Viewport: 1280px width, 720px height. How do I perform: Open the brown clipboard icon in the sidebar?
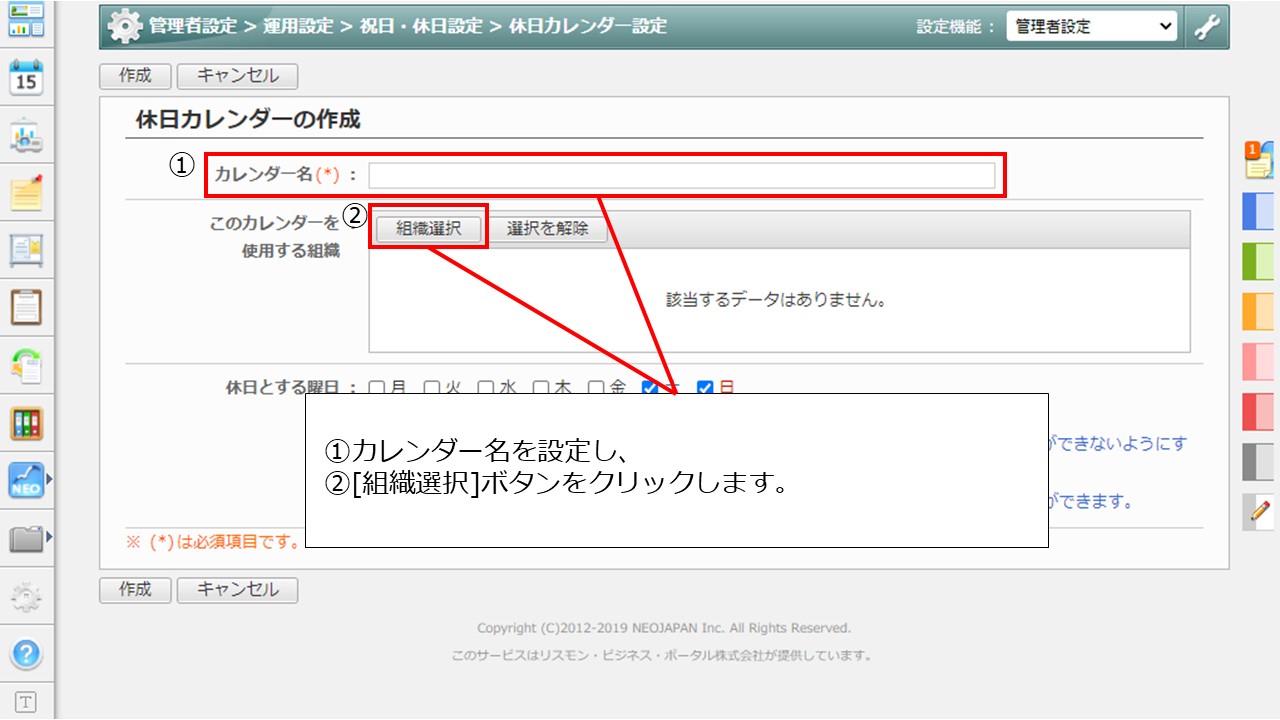pyautogui.click(x=26, y=308)
